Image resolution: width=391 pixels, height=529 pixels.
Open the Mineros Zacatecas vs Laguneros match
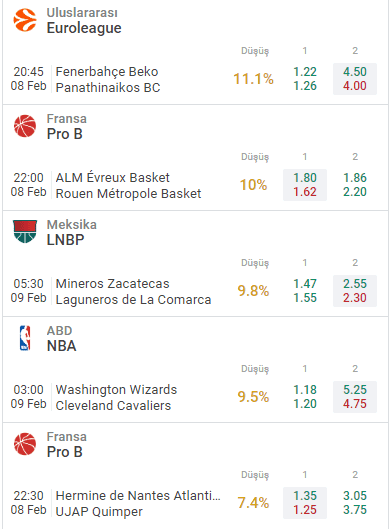point(133,291)
